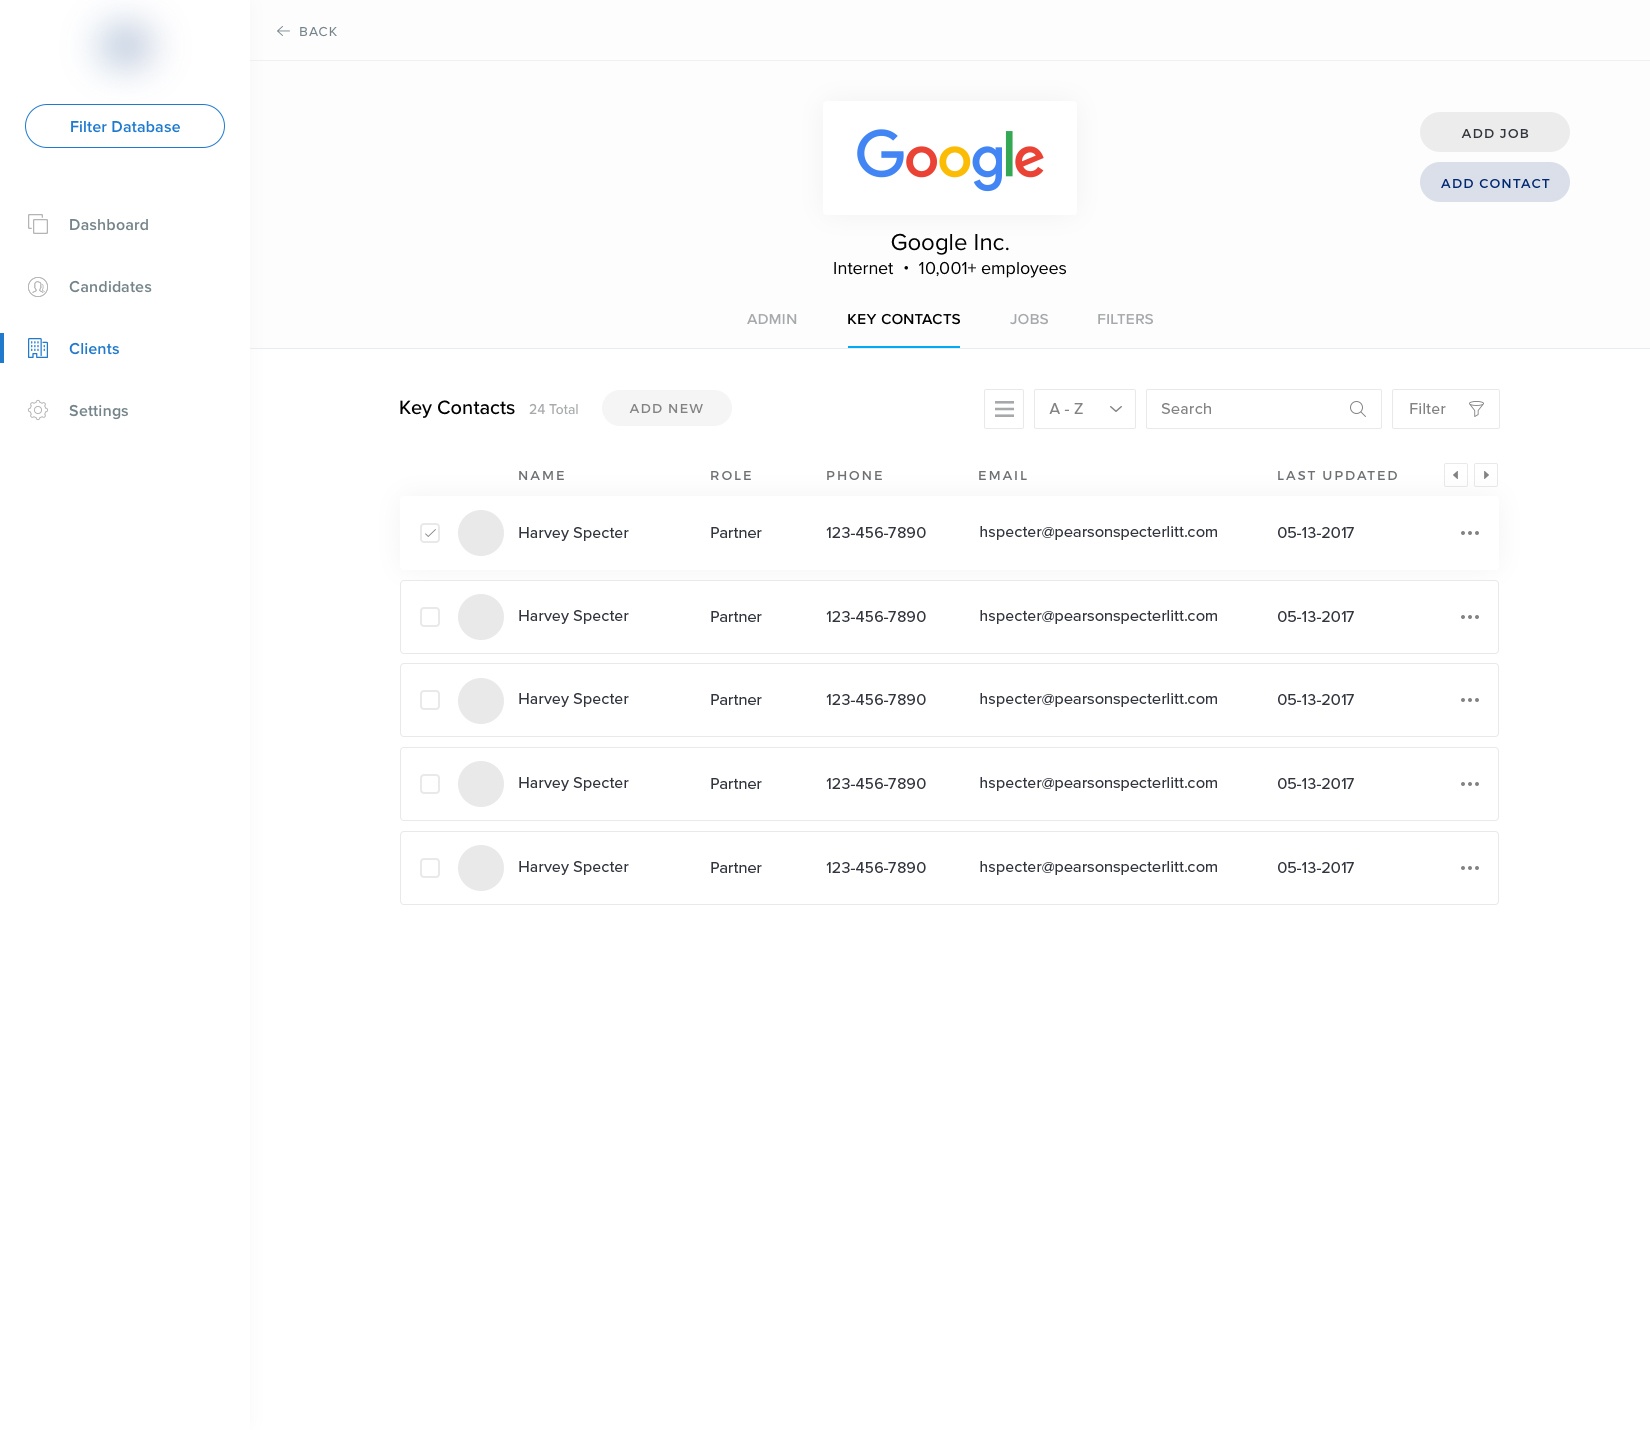Click the avatar in the second contact row

[481, 617]
